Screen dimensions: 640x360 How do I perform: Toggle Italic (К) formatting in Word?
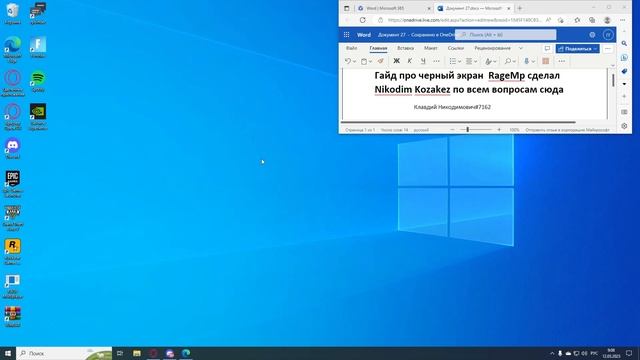click(x=409, y=61)
